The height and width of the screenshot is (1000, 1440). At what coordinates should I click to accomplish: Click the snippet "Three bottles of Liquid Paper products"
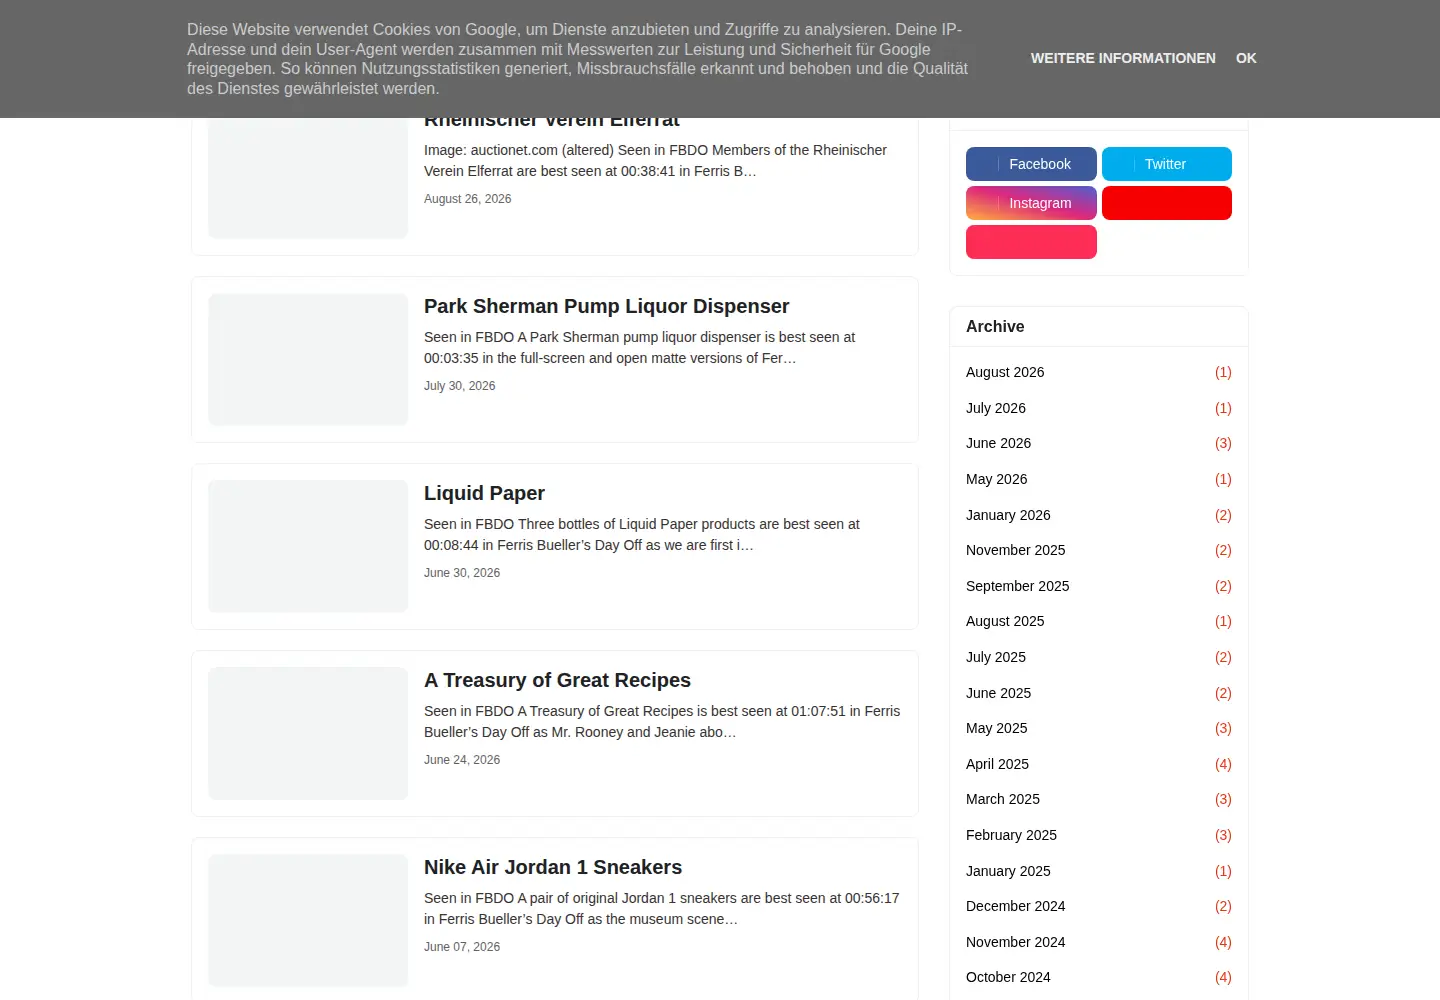click(641, 535)
